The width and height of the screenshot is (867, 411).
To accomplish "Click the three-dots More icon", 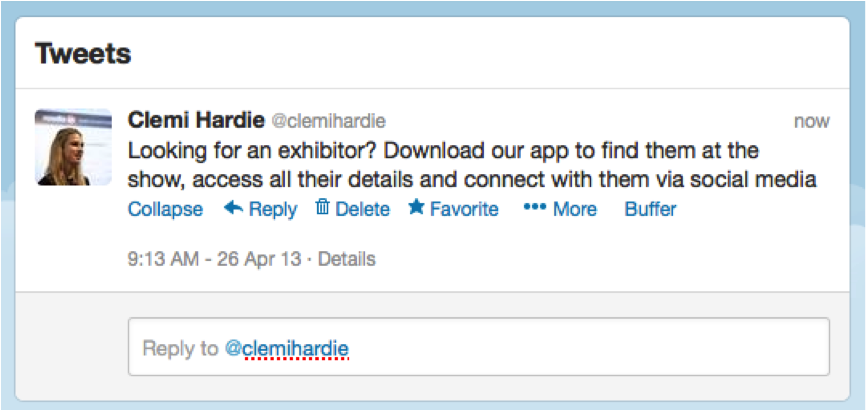I will pos(534,209).
